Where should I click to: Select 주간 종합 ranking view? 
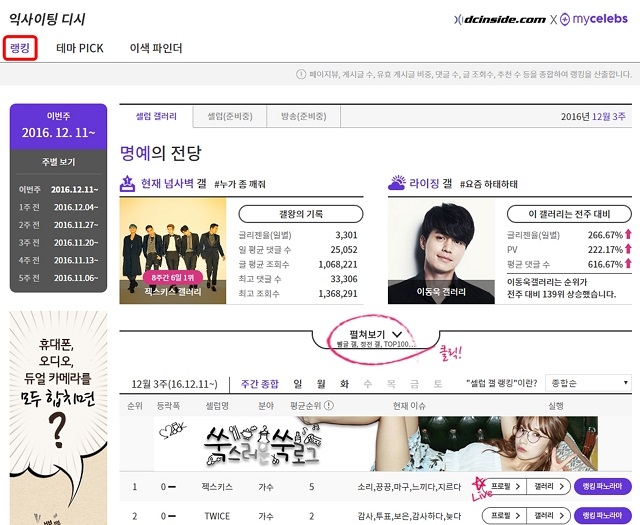coord(260,384)
